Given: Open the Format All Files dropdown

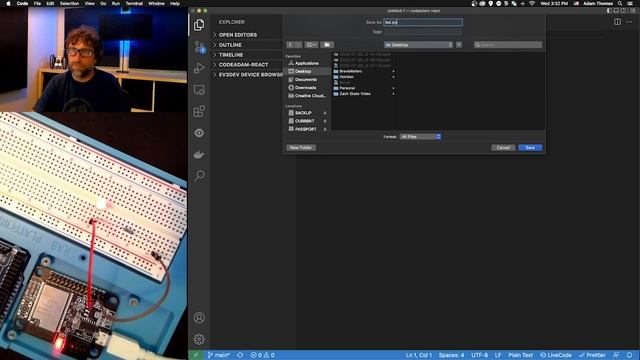Looking at the screenshot, I should tap(420, 137).
